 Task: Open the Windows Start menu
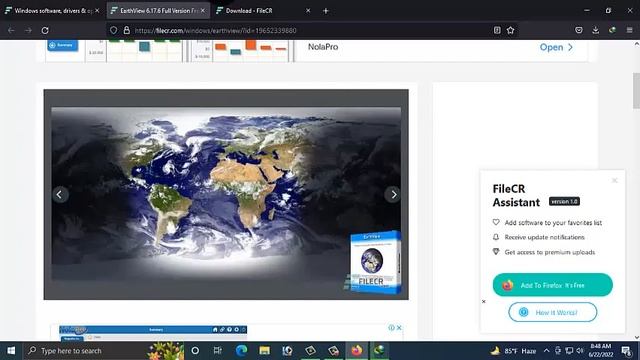11,351
